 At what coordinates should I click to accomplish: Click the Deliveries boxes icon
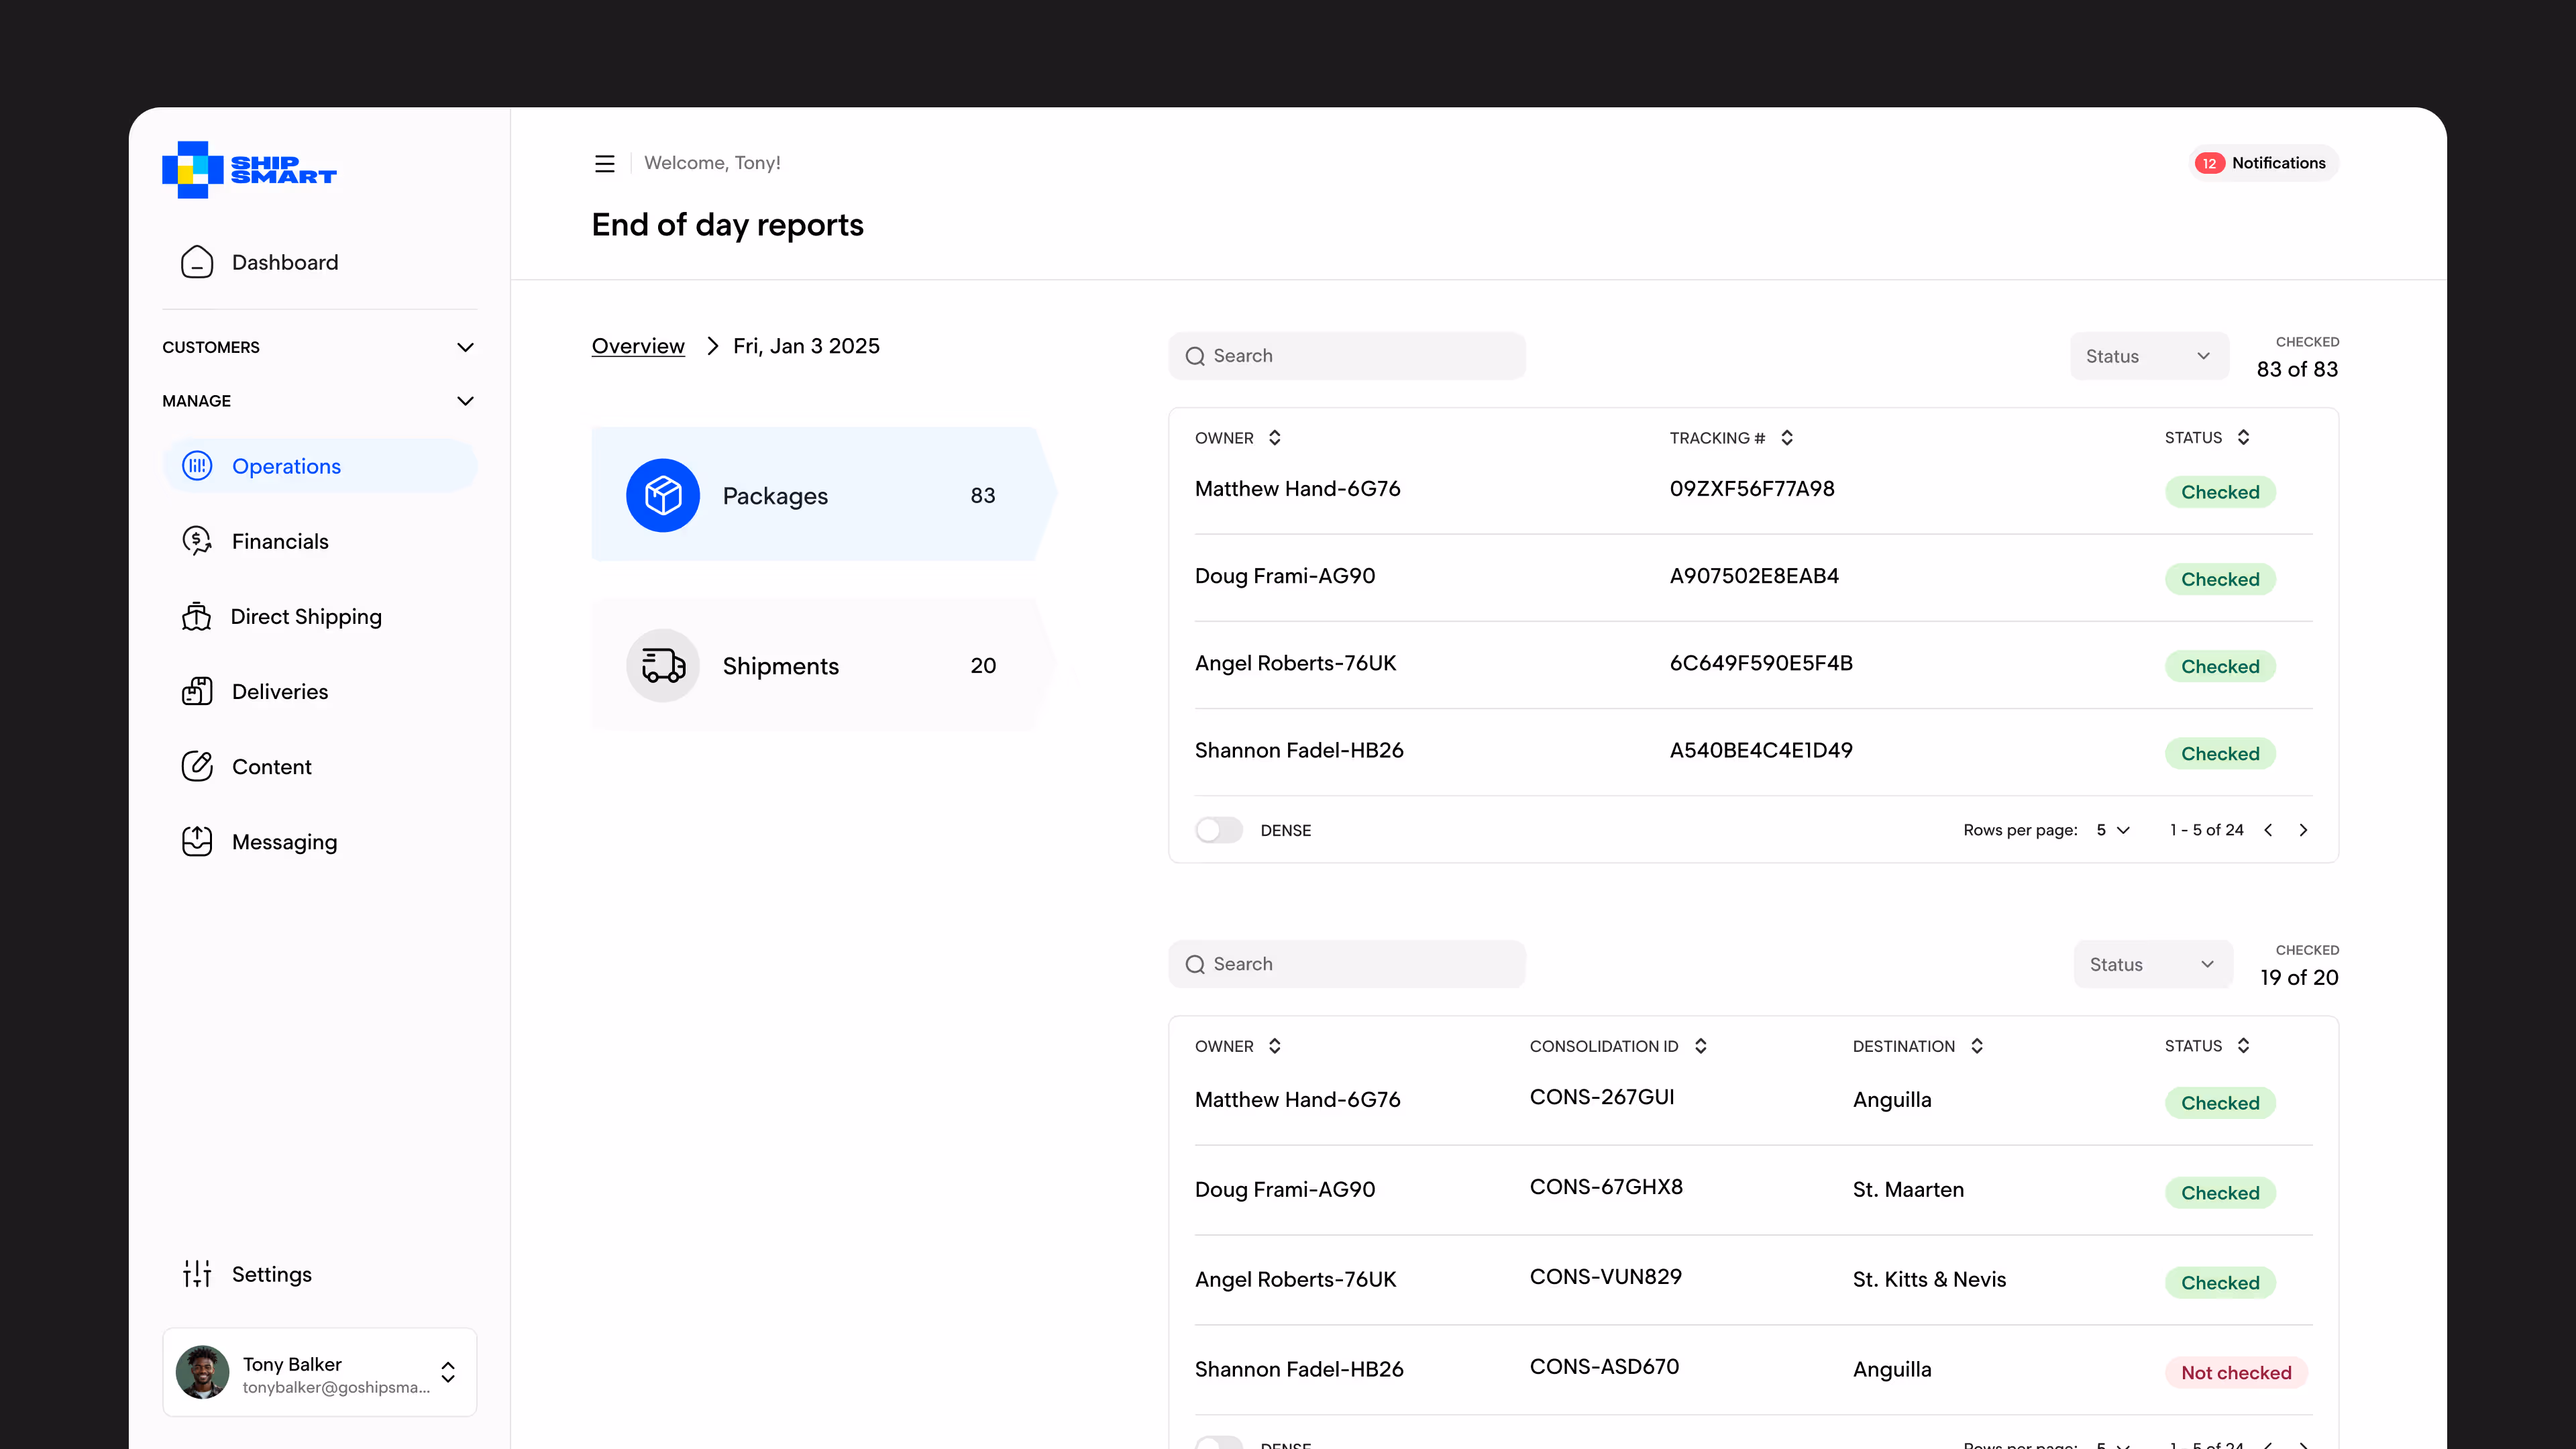pos(197,691)
